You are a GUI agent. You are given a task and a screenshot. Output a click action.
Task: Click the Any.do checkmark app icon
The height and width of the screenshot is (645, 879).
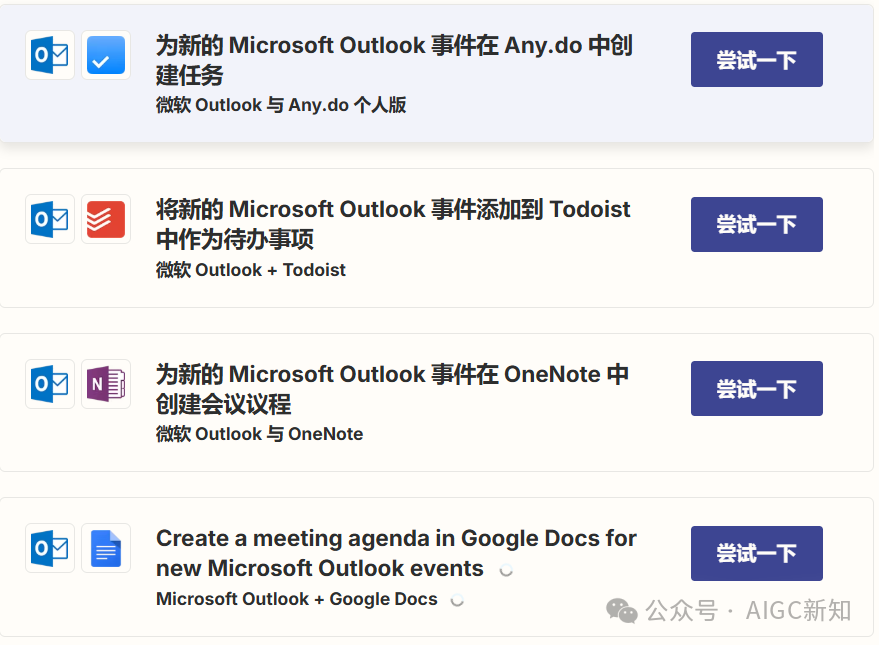click(106, 55)
